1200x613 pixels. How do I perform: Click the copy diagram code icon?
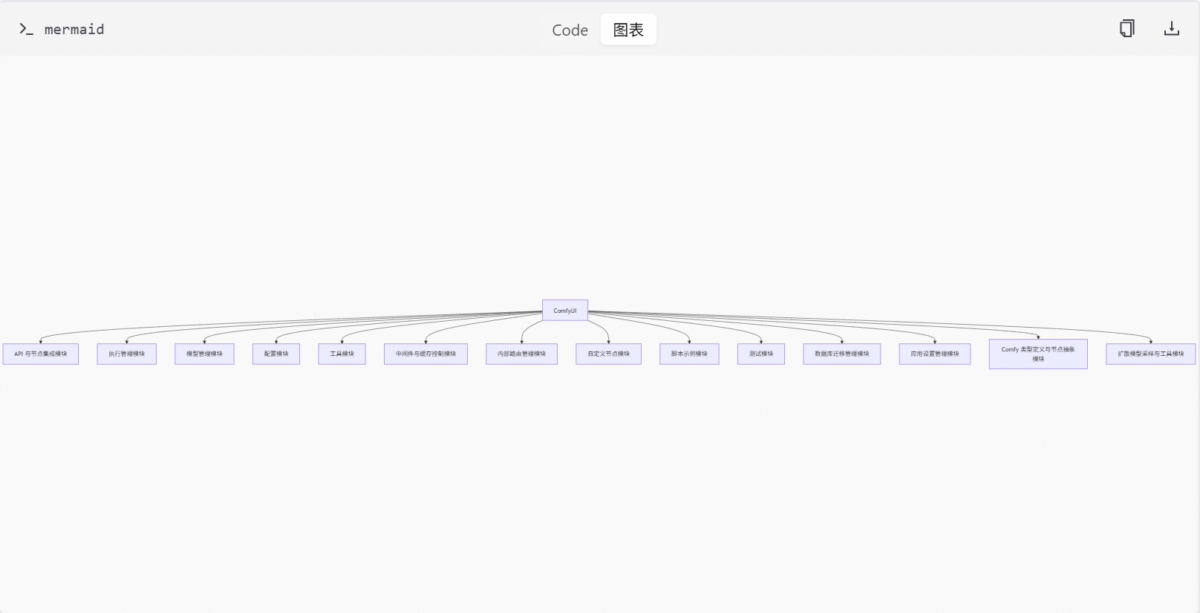pyautogui.click(x=1127, y=29)
